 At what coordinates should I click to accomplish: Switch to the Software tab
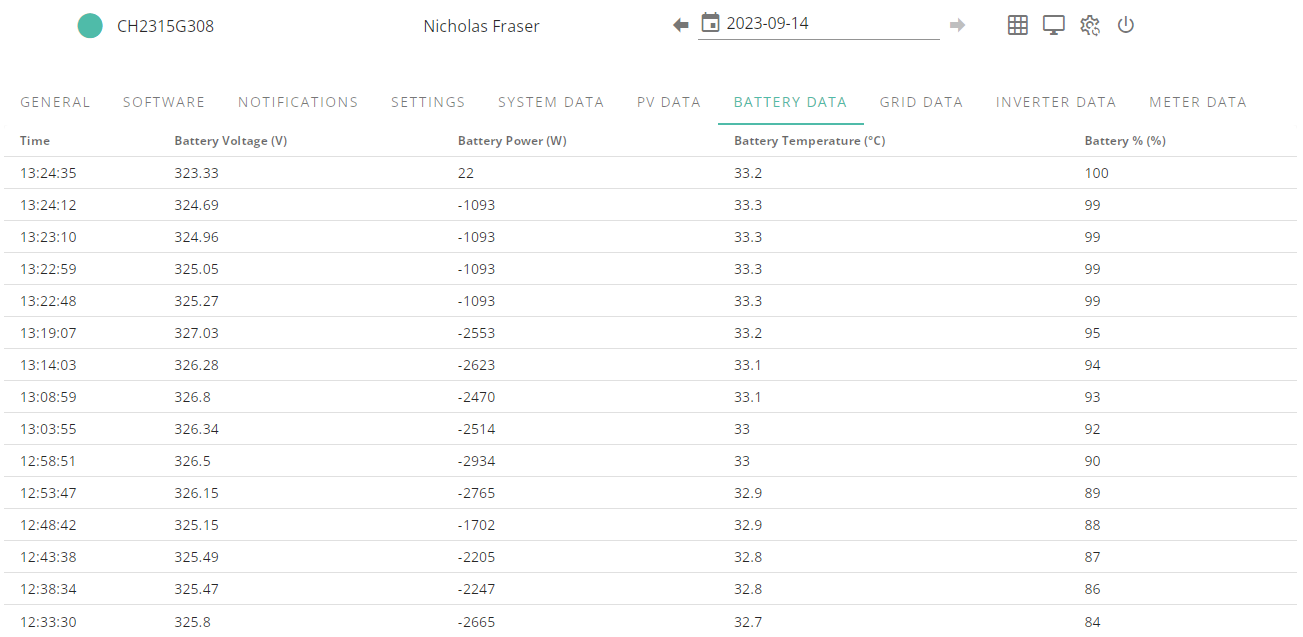[164, 102]
